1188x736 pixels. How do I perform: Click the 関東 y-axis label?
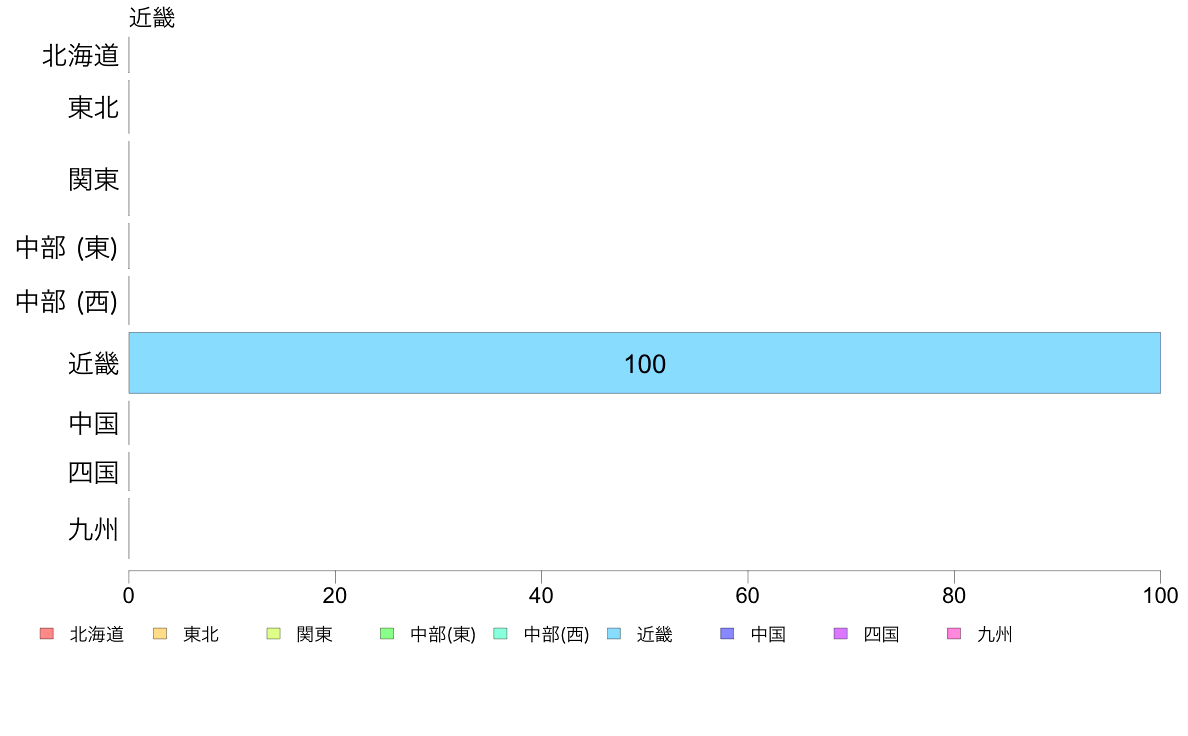(93, 180)
